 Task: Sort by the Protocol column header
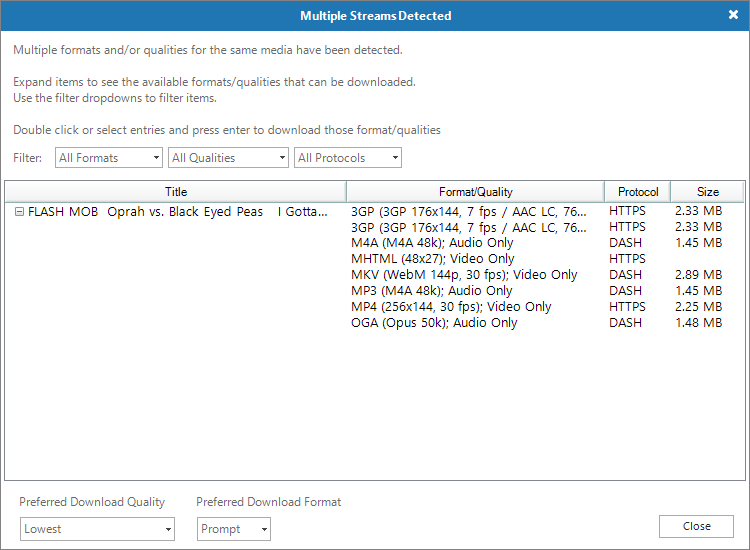[x=638, y=192]
